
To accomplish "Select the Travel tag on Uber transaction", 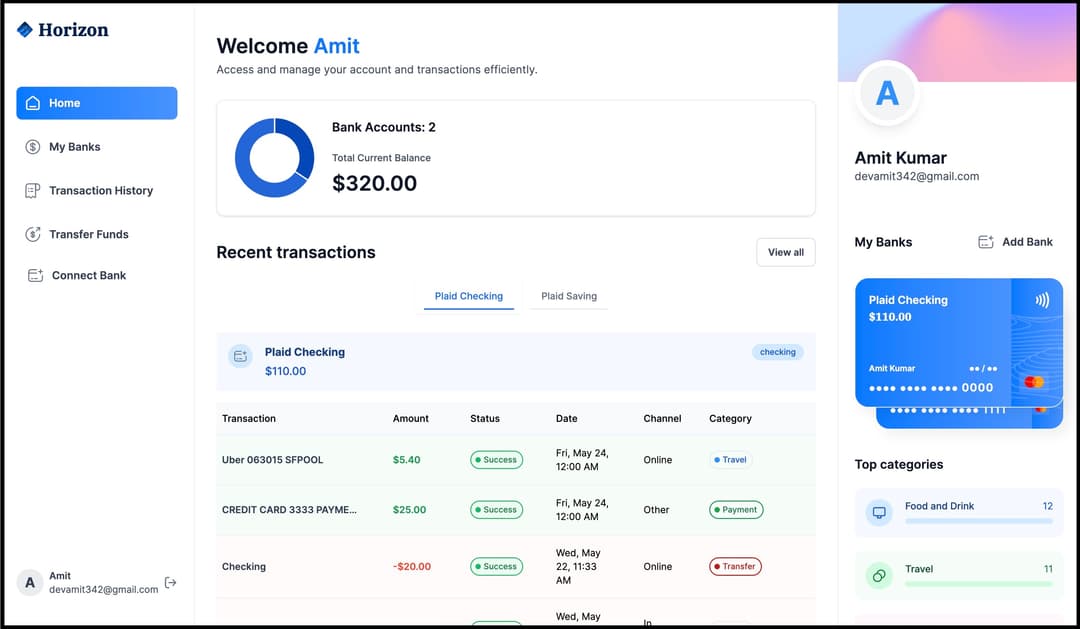I will tap(731, 459).
